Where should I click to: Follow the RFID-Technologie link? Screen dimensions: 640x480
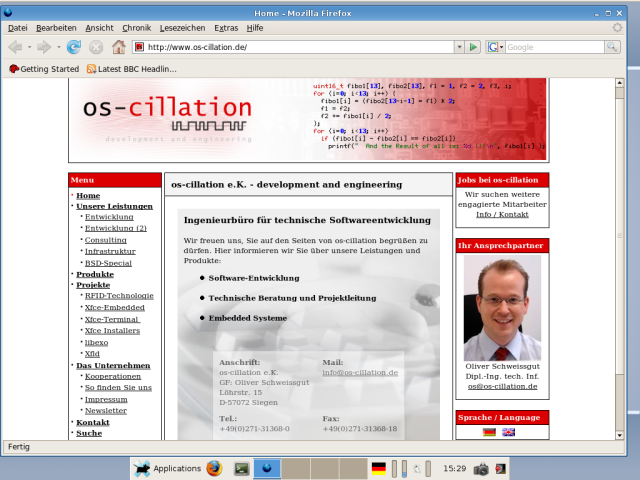click(x=119, y=295)
